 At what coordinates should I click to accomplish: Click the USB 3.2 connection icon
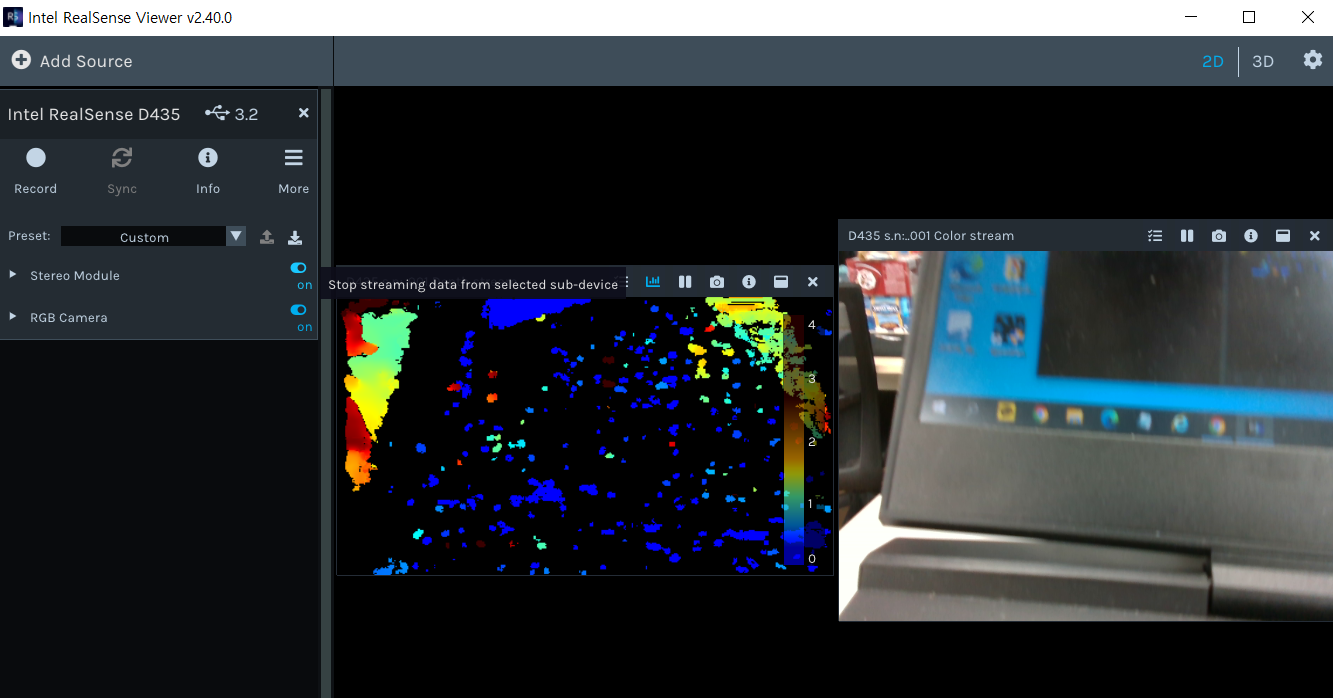(217, 113)
